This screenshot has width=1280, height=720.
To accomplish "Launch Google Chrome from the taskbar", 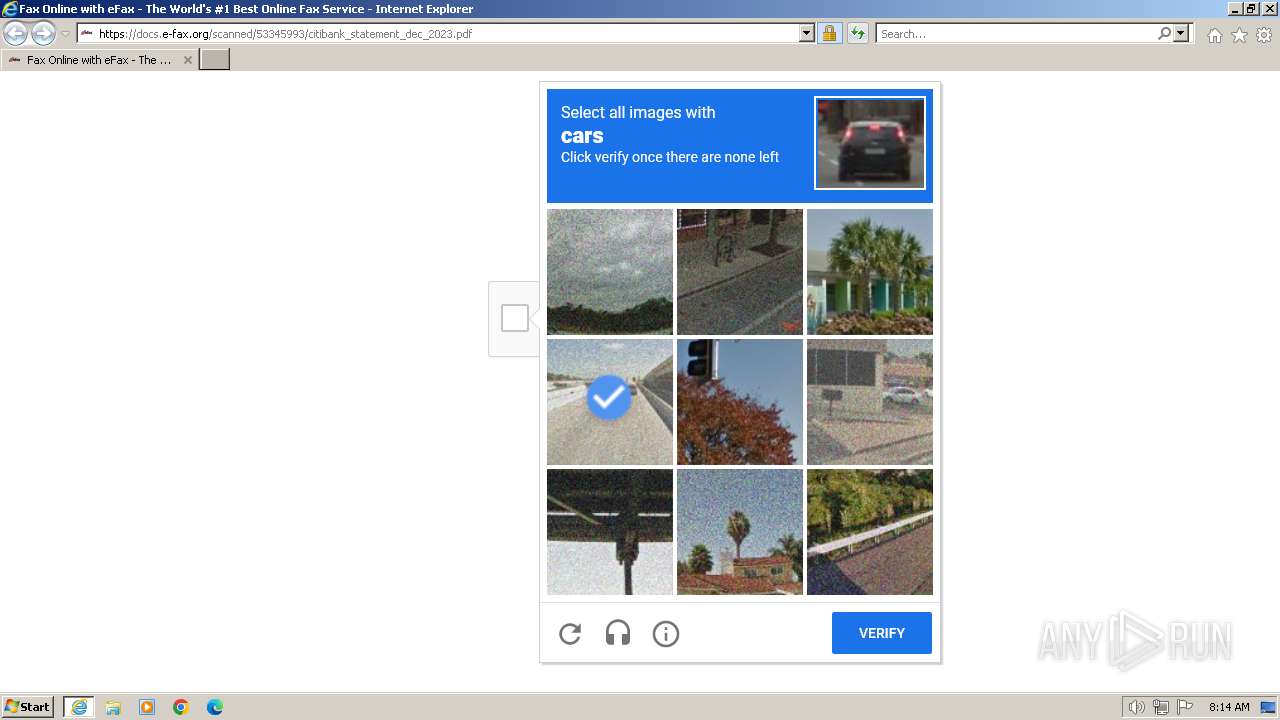I will (181, 707).
